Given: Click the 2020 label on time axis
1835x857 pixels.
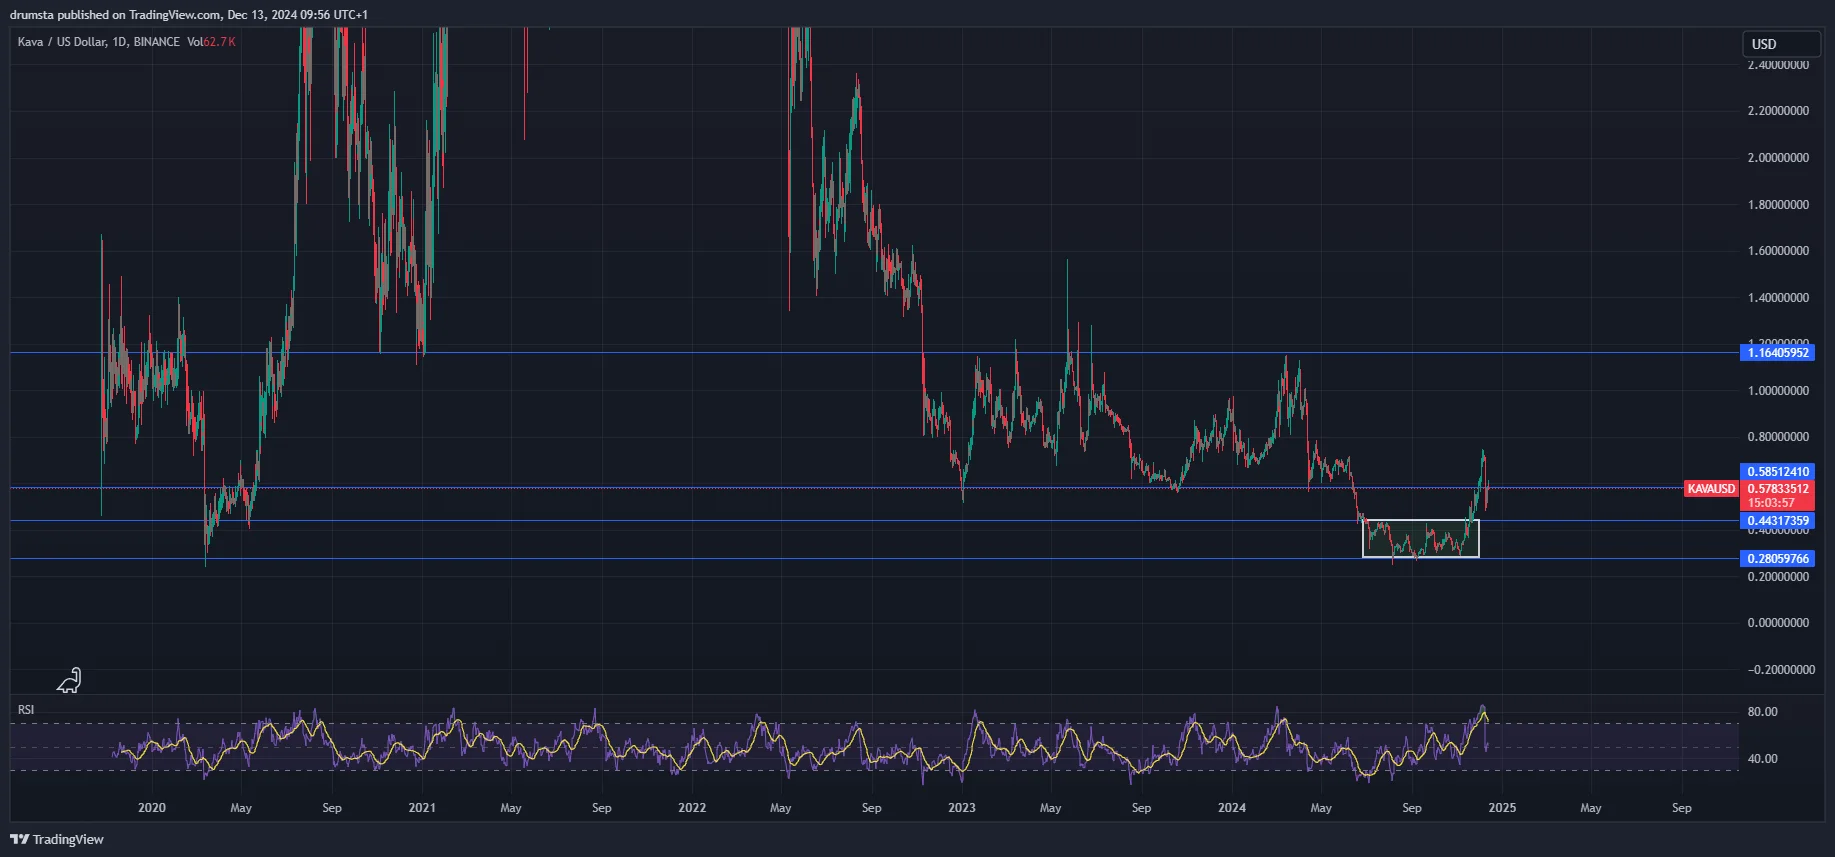Looking at the screenshot, I should 152,808.
